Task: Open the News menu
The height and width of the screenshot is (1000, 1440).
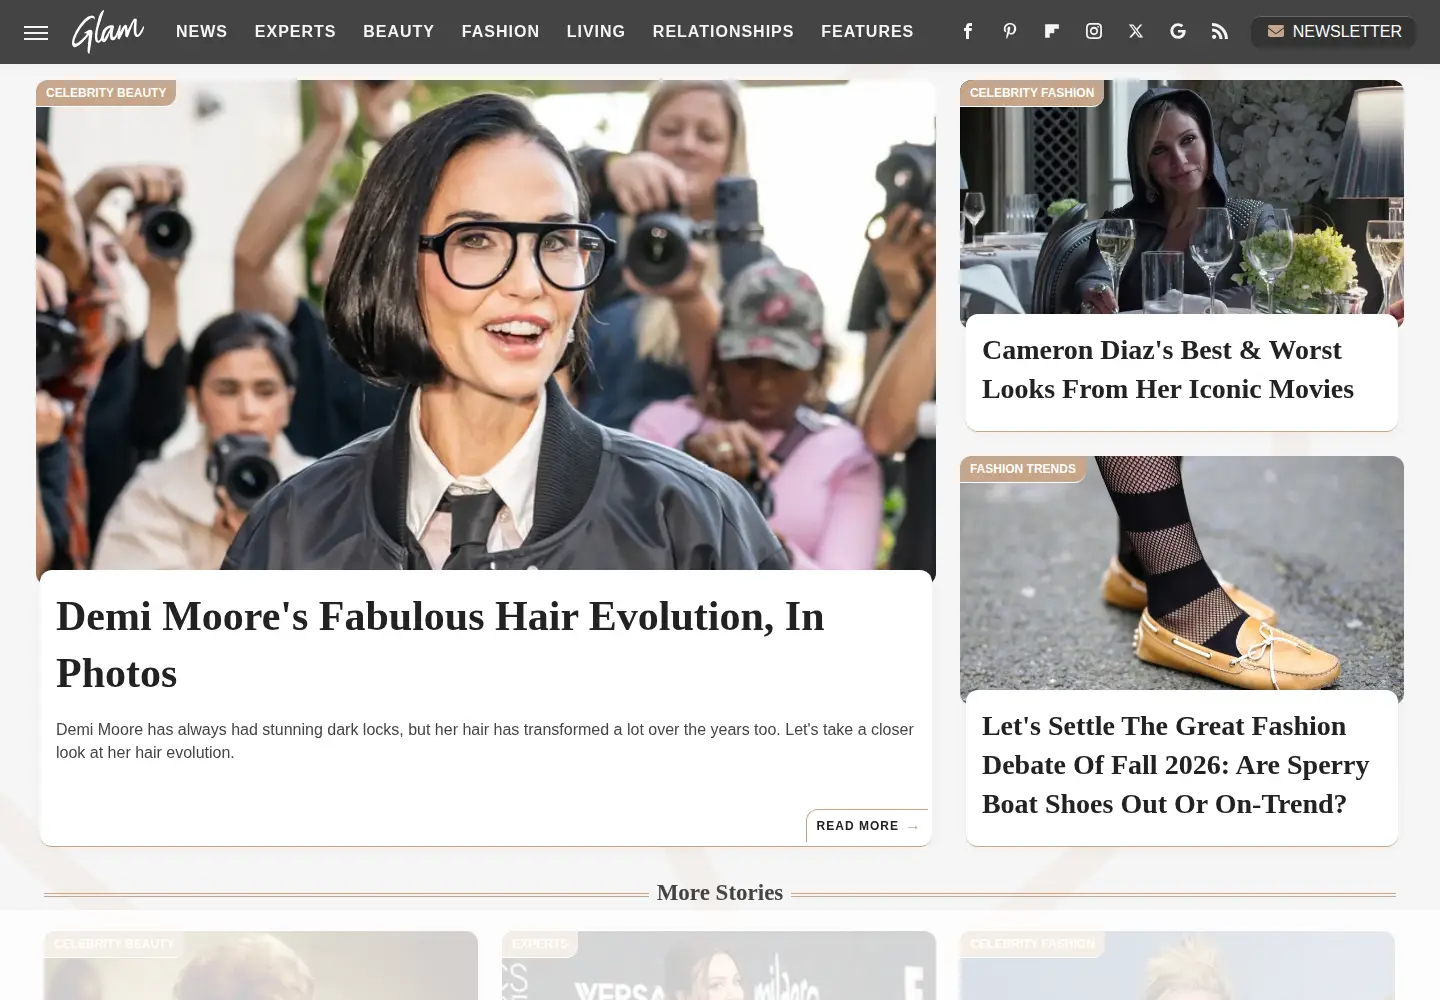Action: tap(202, 32)
